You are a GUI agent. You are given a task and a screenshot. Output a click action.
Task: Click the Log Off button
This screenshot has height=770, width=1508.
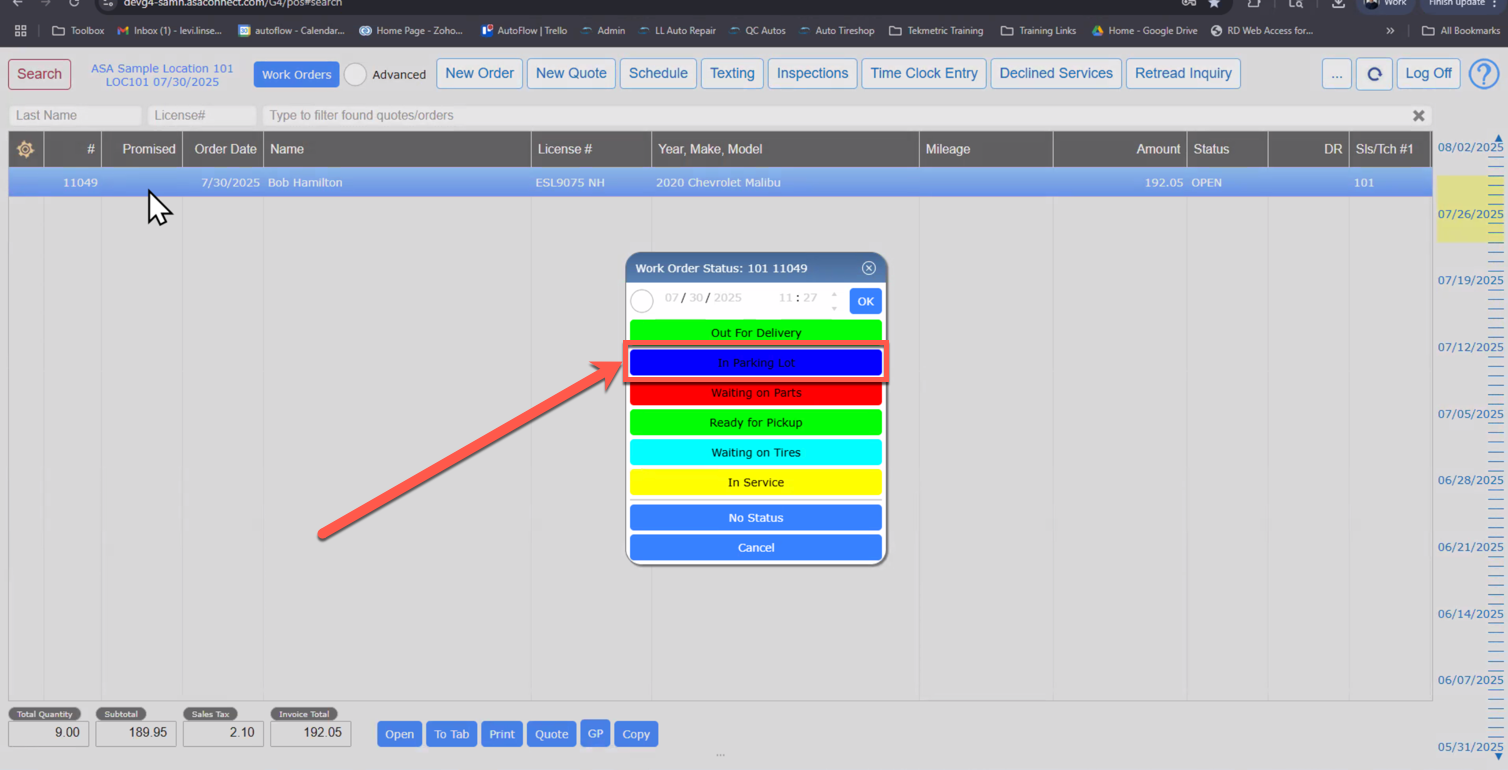click(x=1428, y=74)
